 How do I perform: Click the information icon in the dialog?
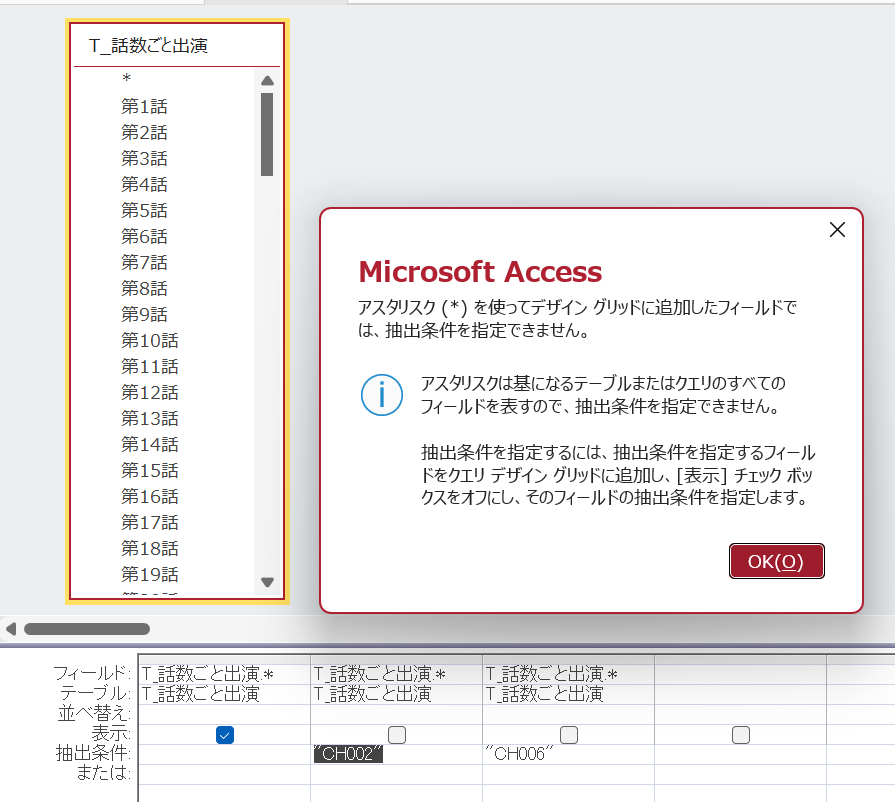[382, 395]
